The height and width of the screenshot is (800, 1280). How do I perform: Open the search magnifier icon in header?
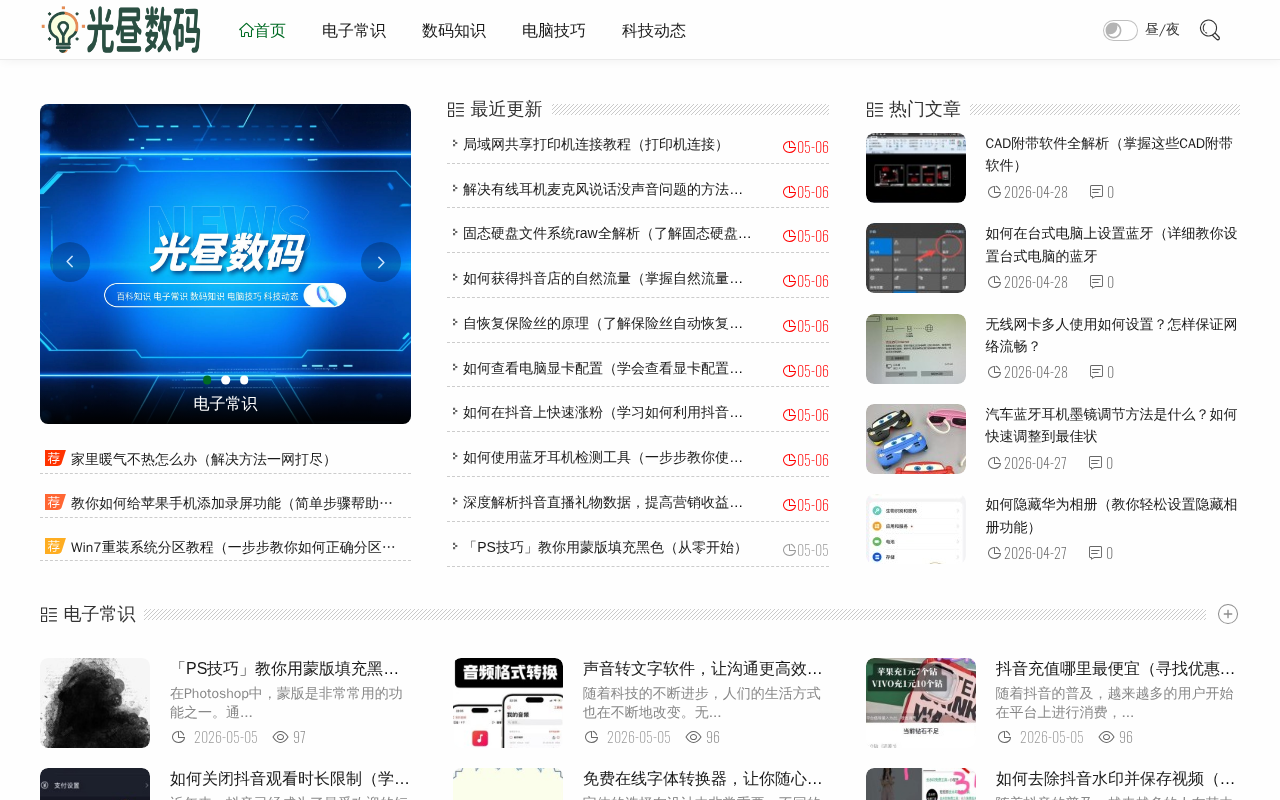point(1209,30)
